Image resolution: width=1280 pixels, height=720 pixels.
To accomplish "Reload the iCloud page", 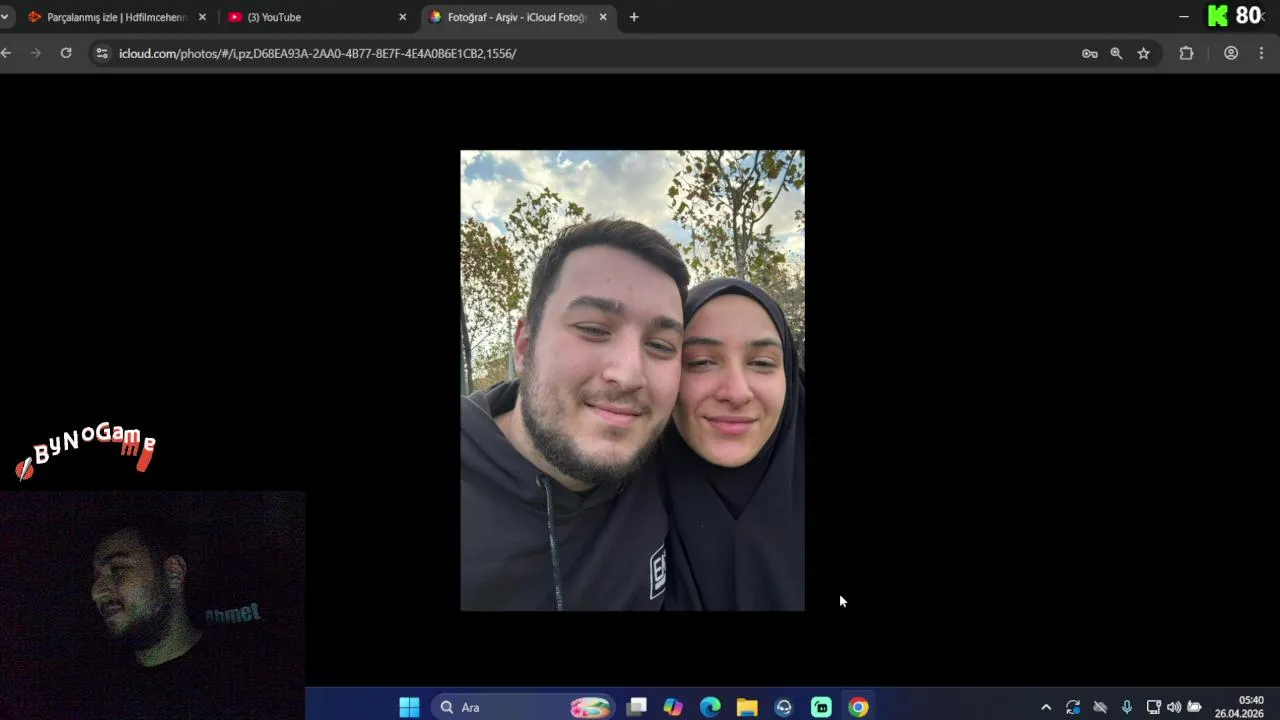I will point(66,53).
